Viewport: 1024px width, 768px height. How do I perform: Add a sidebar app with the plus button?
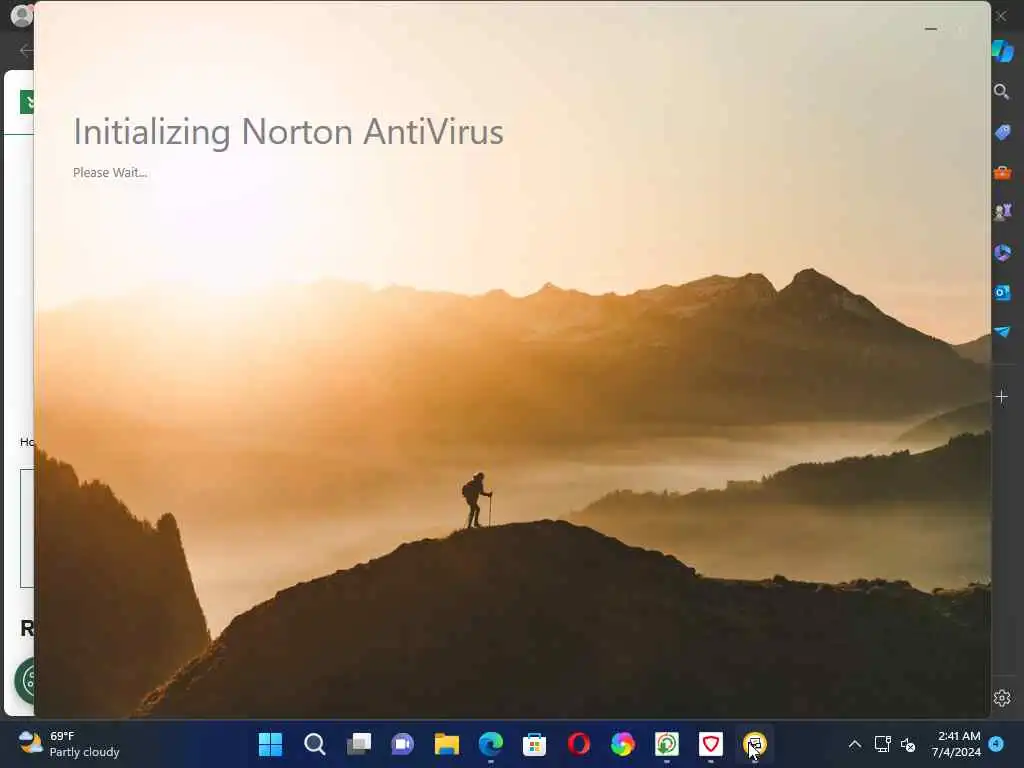tap(1002, 396)
